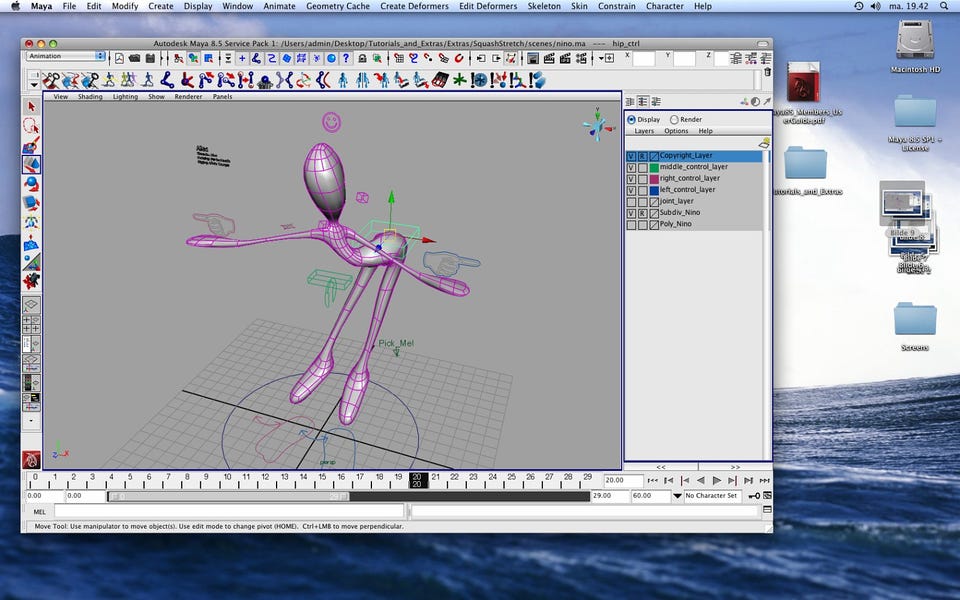The width and height of the screenshot is (960, 600).
Task: Enable visibility for joint_layer
Action: click(631, 201)
